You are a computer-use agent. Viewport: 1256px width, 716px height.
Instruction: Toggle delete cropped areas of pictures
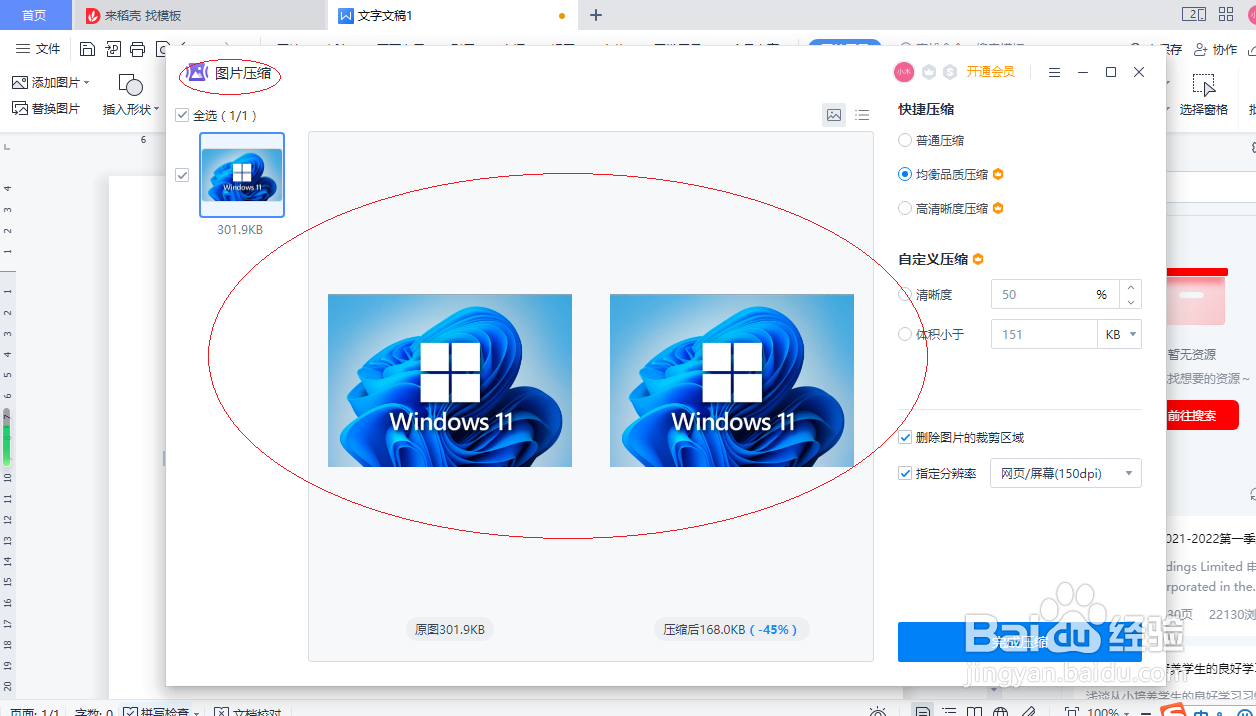pos(905,438)
